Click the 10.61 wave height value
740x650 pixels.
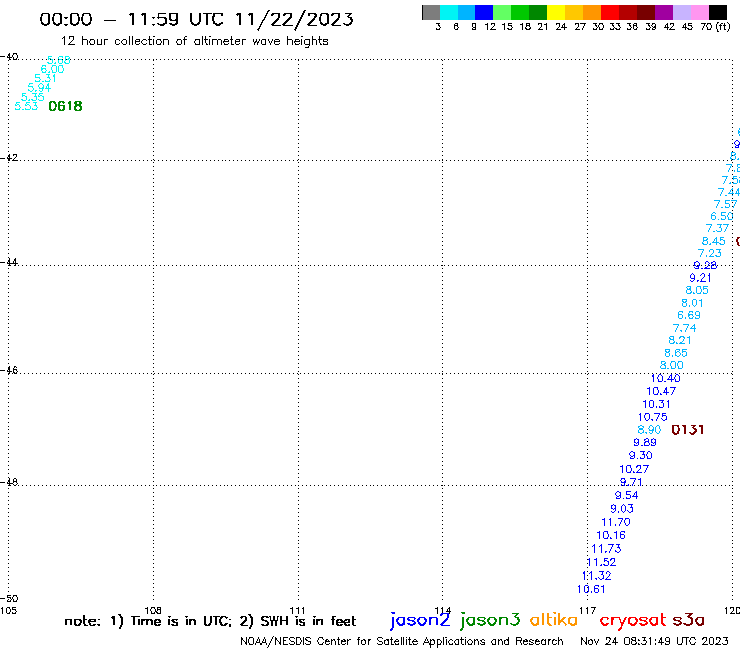[x=591, y=589]
